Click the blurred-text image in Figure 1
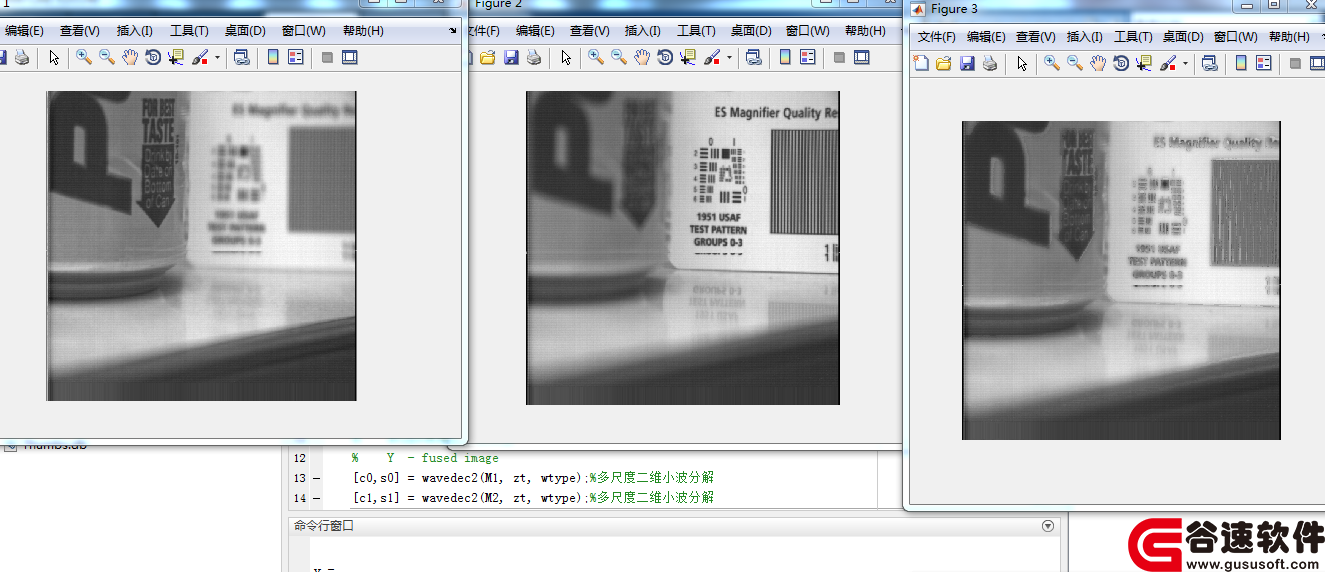Image resolution: width=1325 pixels, height=572 pixels. pos(201,246)
